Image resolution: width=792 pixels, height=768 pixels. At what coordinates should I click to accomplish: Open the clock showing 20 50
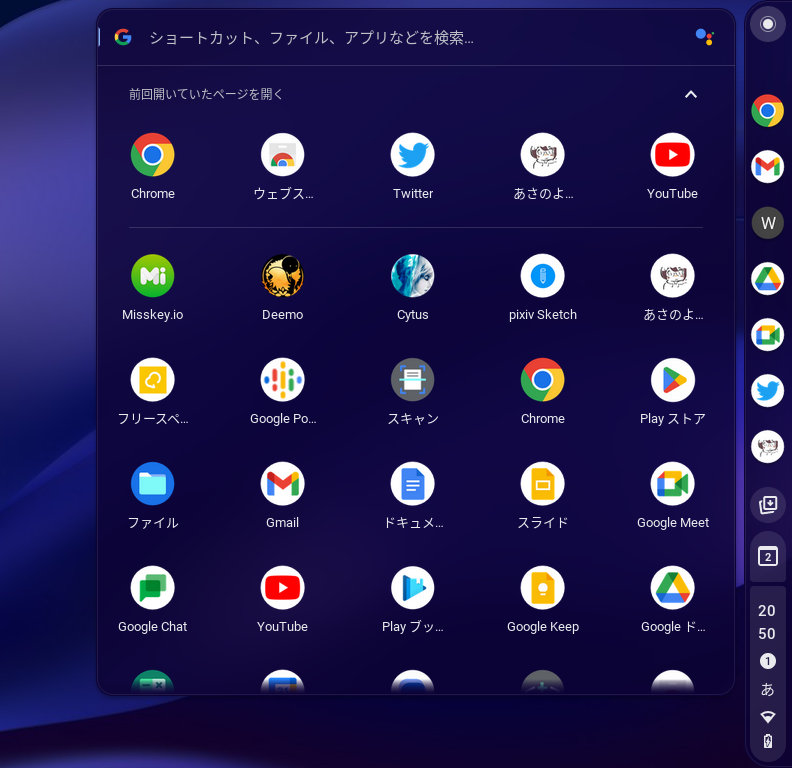(x=767, y=622)
